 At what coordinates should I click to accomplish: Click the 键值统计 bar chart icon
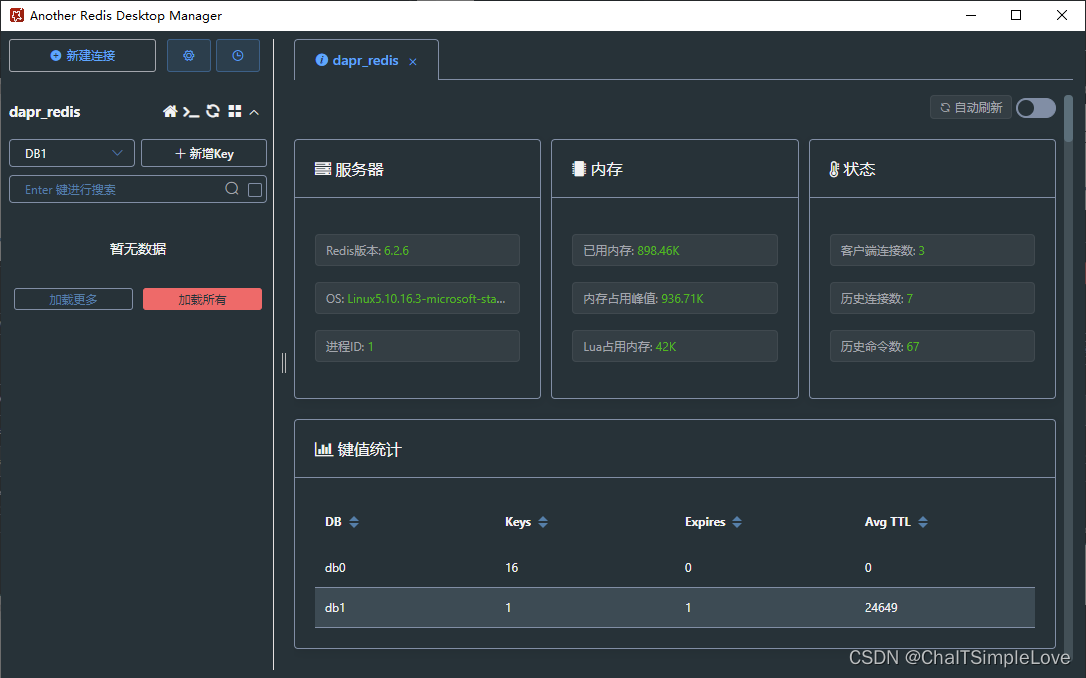coord(323,449)
